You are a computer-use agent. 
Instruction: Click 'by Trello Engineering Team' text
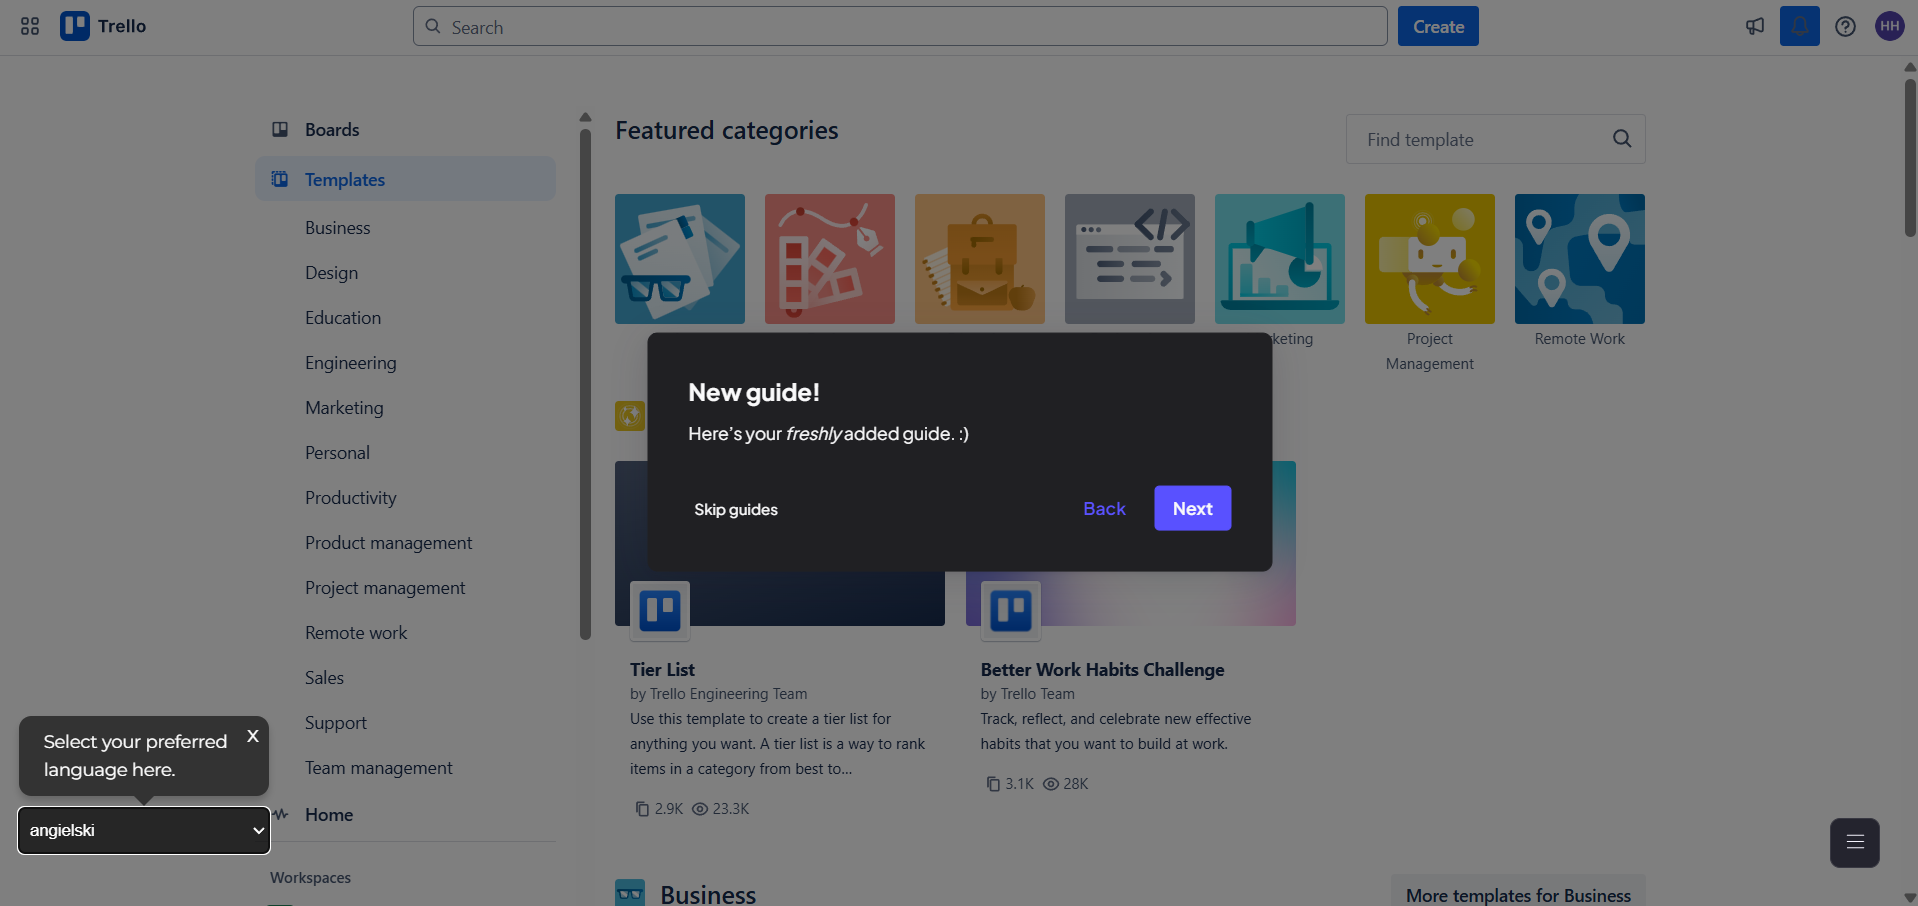[719, 694]
